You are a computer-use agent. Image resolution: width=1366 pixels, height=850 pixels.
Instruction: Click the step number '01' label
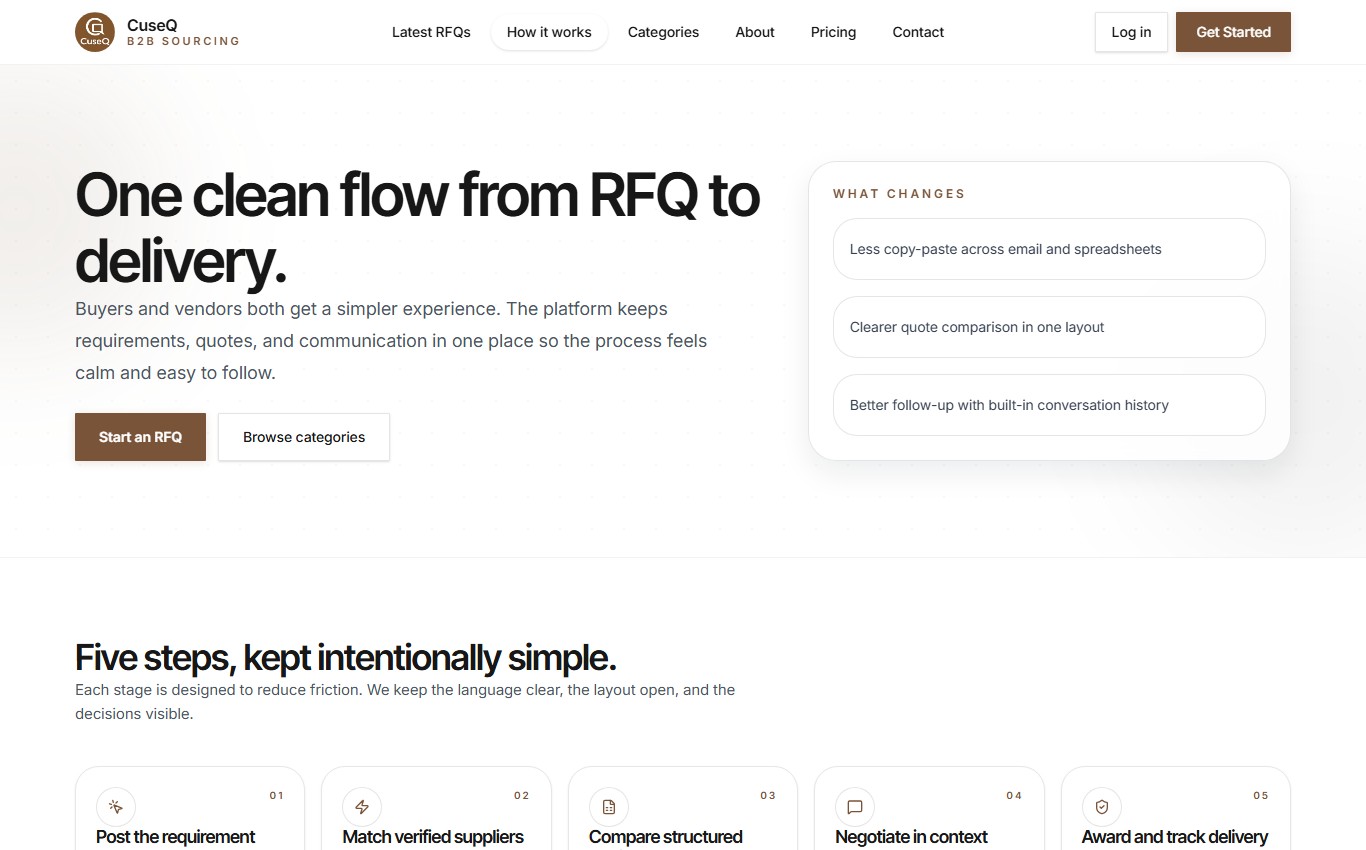276,796
